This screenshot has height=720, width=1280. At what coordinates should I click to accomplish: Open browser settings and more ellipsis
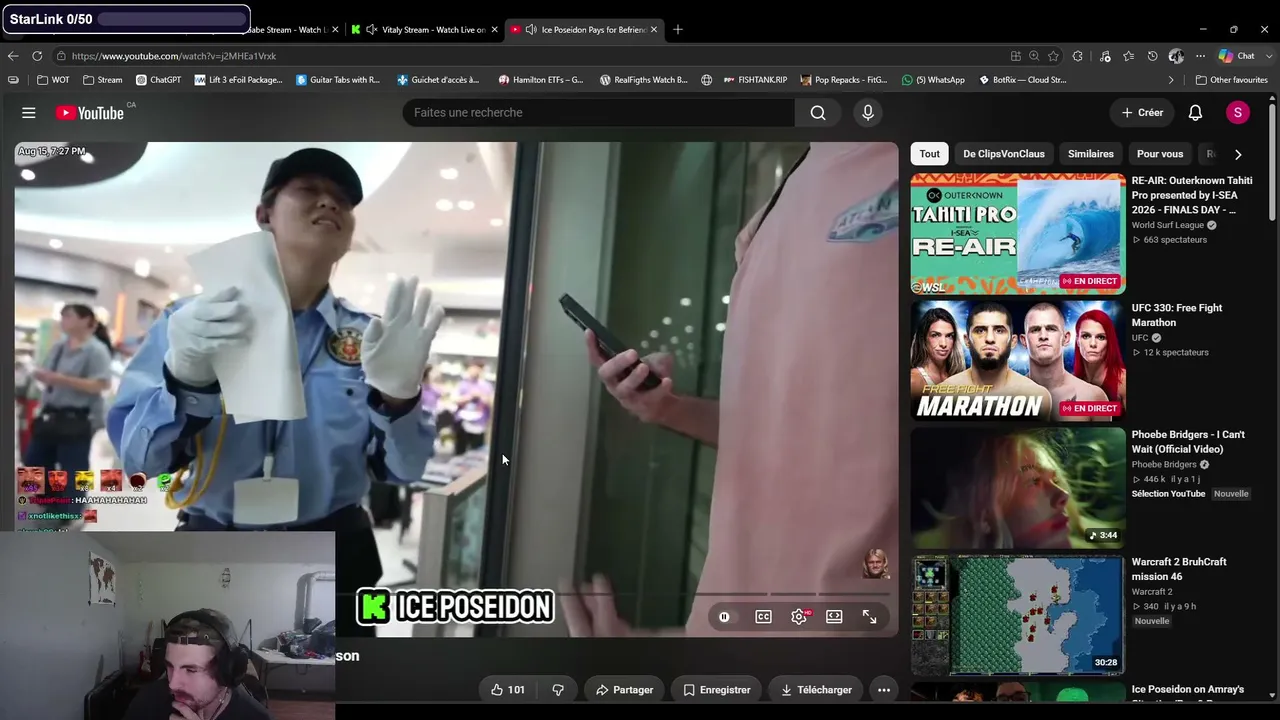tap(1200, 56)
